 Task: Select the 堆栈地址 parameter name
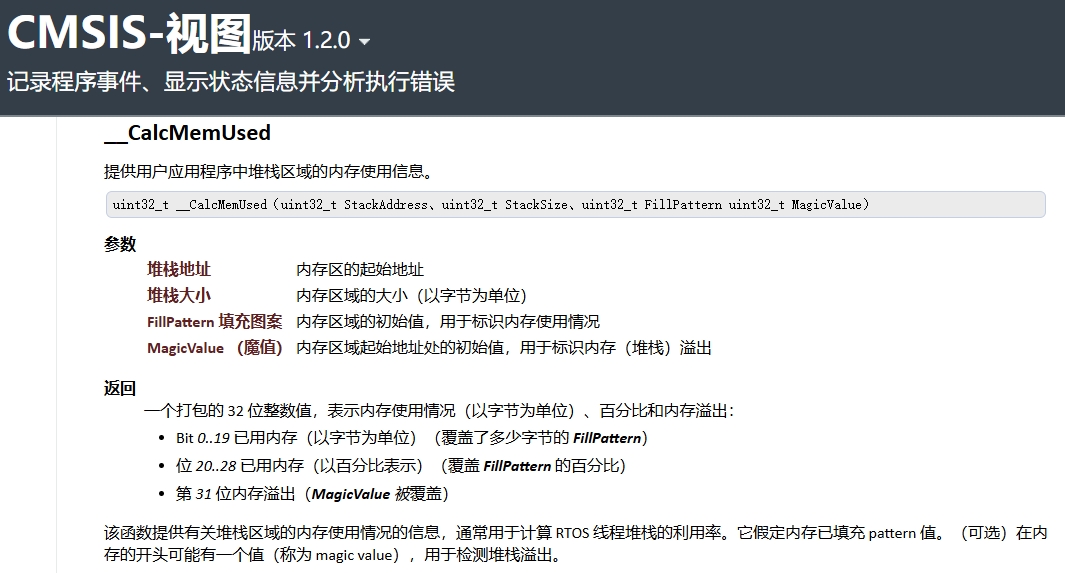pos(179,270)
